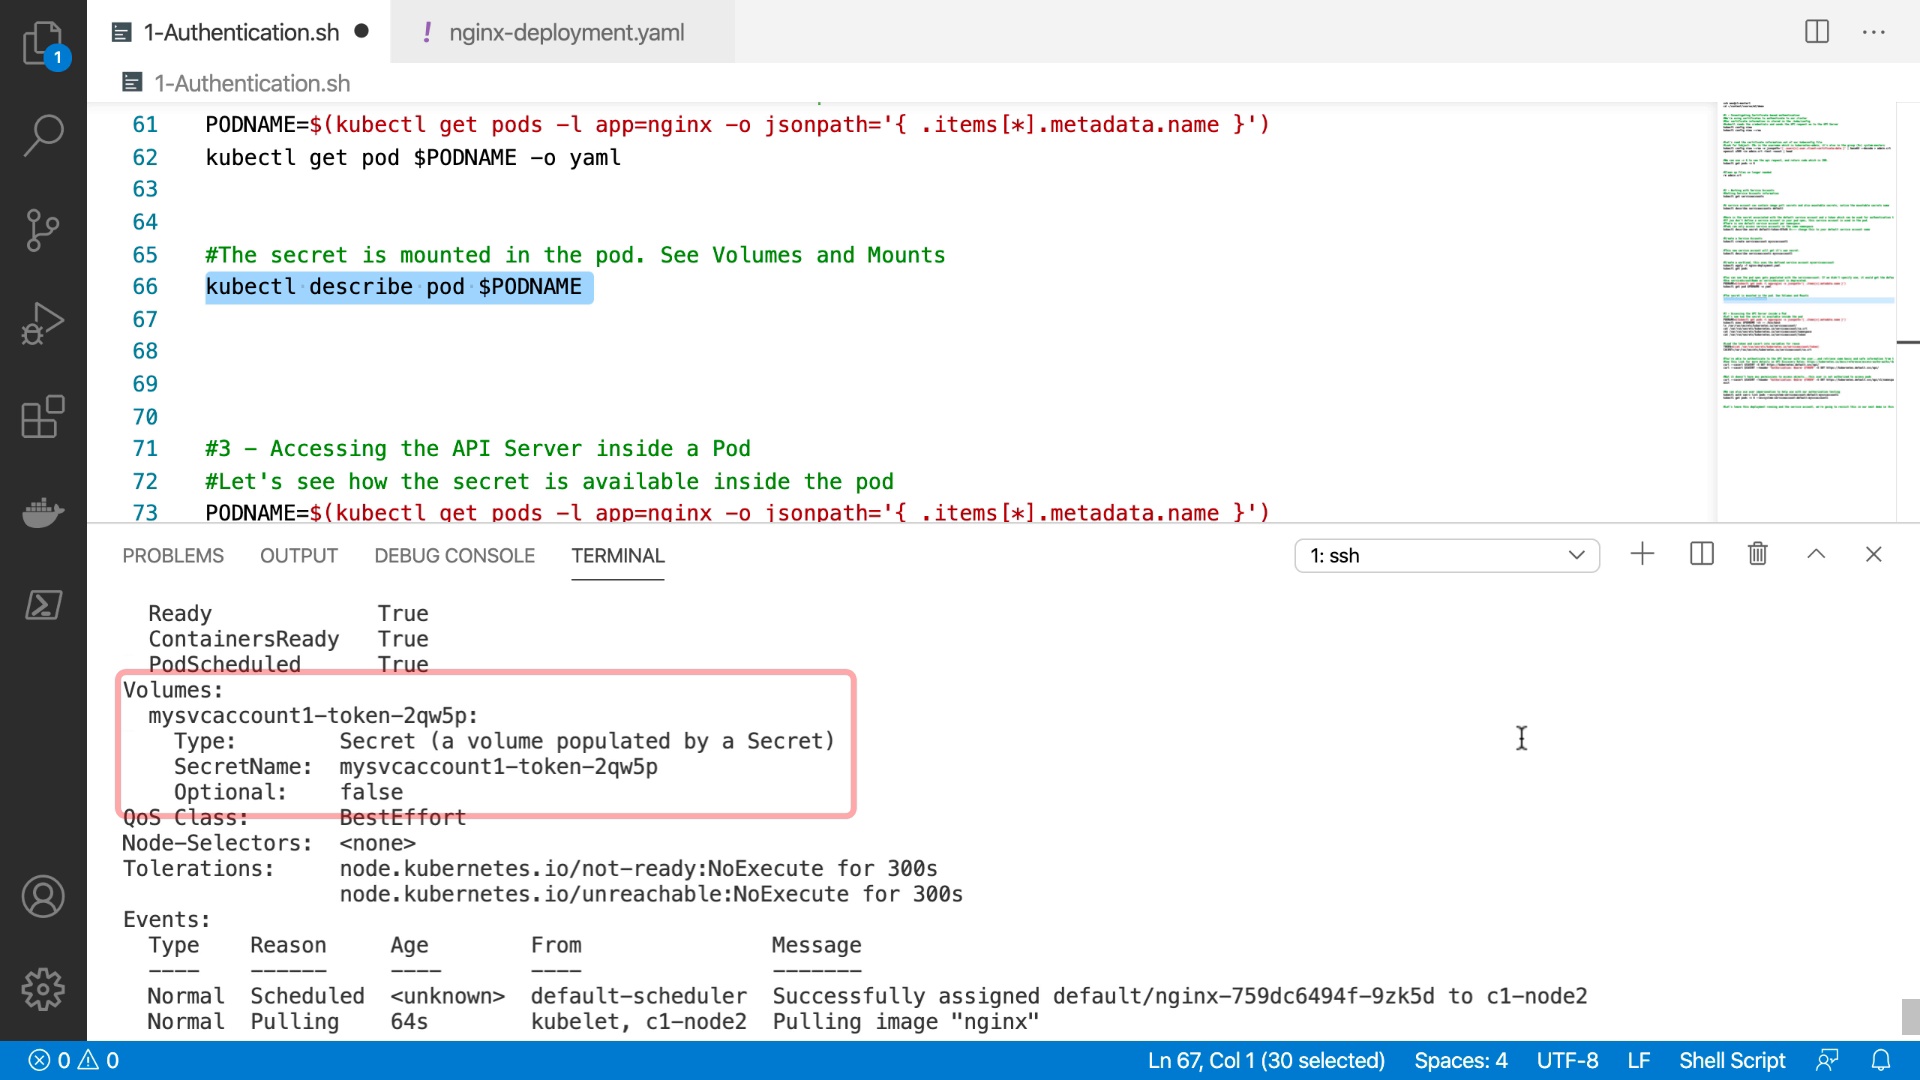This screenshot has width=1920, height=1080.
Task: Switch to the PROBLEMS tab
Action: [173, 555]
